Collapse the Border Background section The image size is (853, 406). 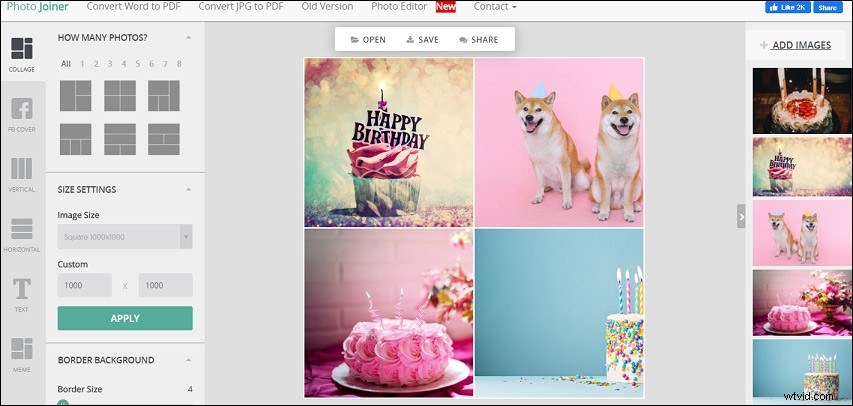[188, 360]
